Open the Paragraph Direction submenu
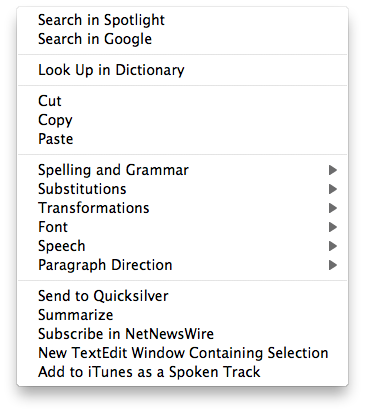This screenshot has width=365, height=413. click(x=182, y=265)
